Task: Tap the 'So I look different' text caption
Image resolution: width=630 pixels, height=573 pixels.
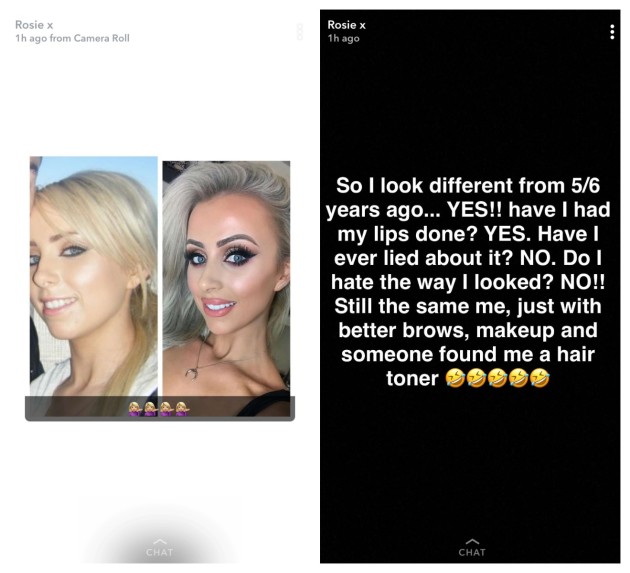Action: coord(468,282)
